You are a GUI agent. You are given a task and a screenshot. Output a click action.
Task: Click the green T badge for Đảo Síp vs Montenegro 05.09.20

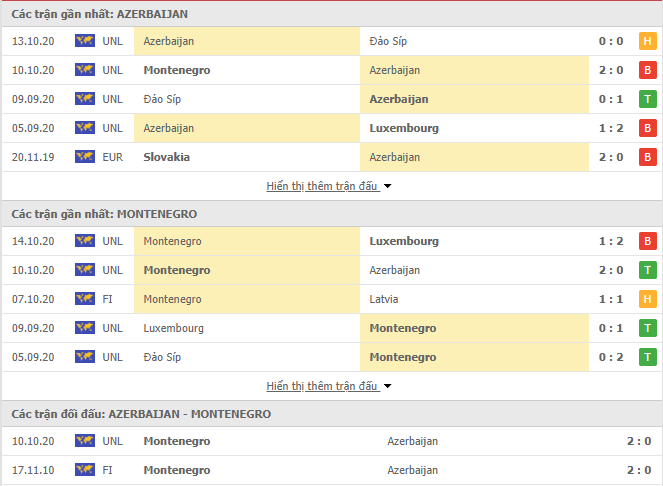[647, 357]
